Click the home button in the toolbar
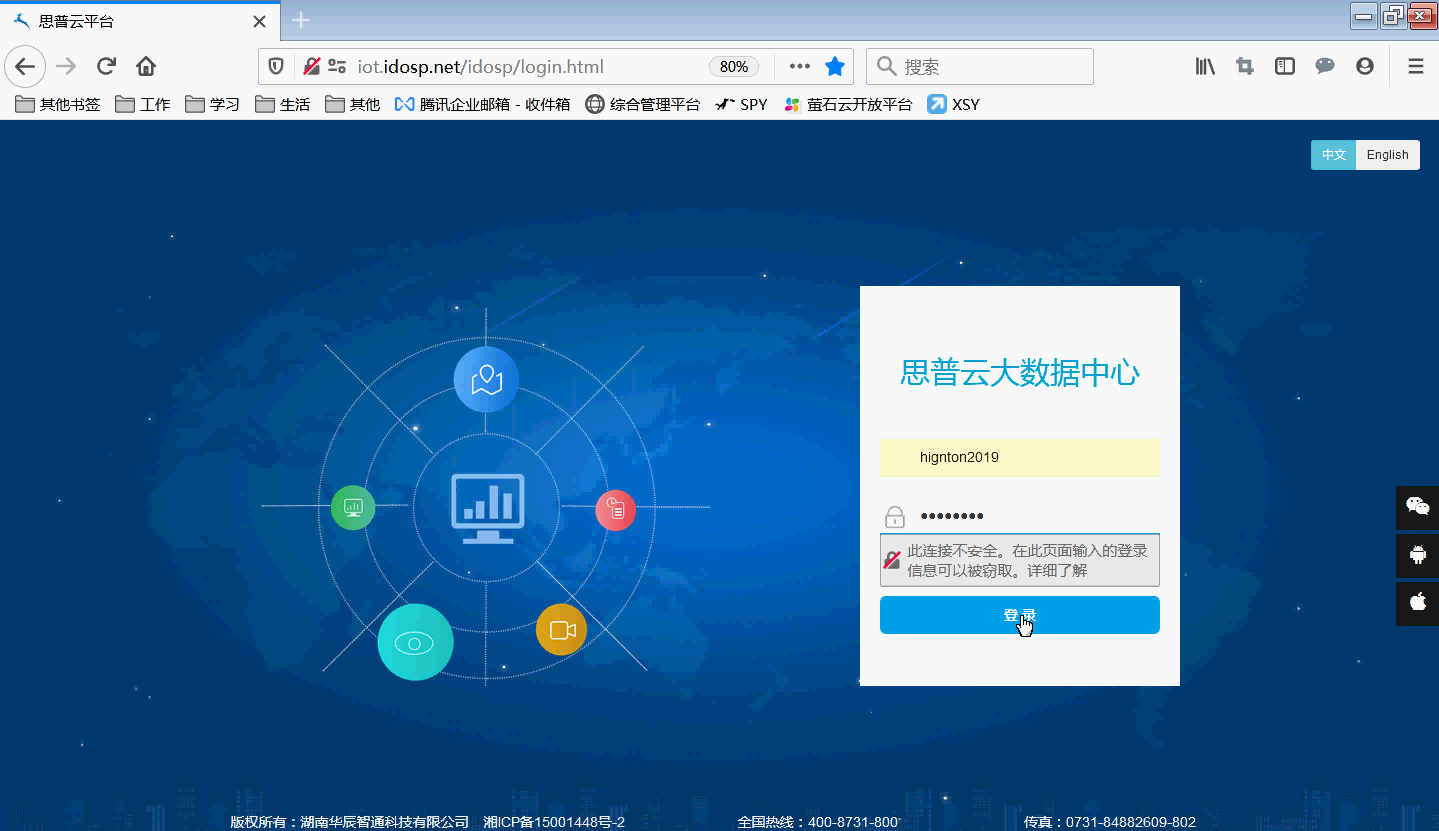 tap(144, 66)
